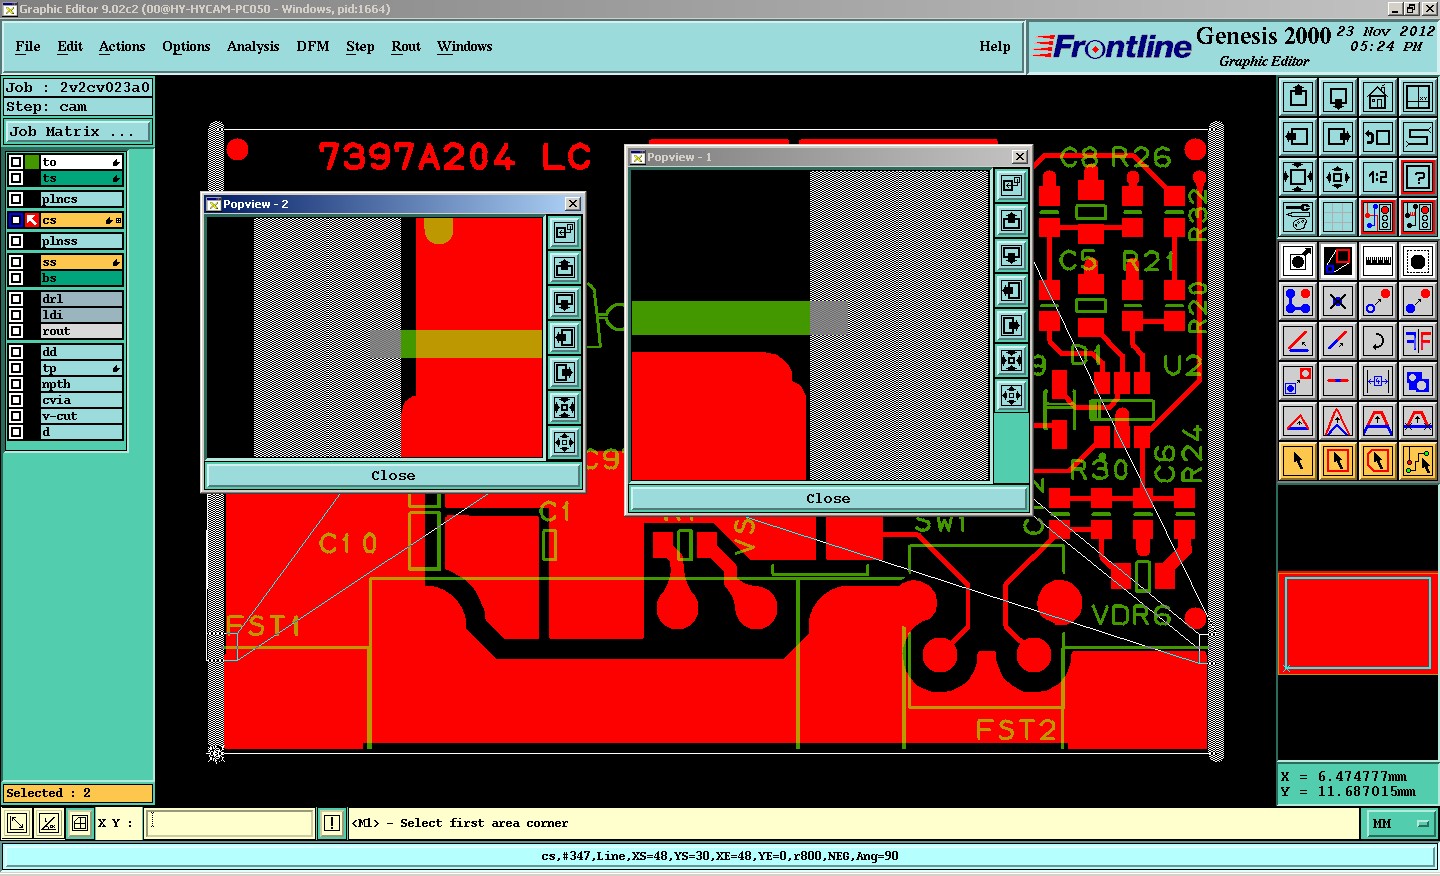Select the ruler measure tool
This screenshot has height=876, width=1440.
click(x=1378, y=262)
